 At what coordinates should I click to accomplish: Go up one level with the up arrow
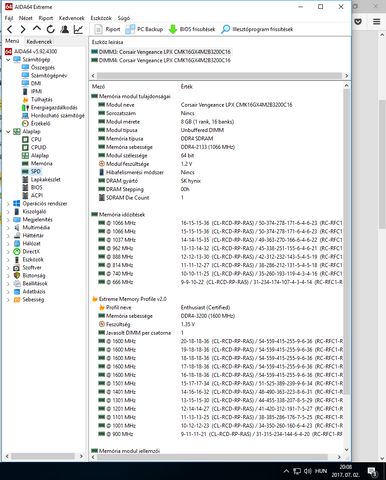pos(37,29)
